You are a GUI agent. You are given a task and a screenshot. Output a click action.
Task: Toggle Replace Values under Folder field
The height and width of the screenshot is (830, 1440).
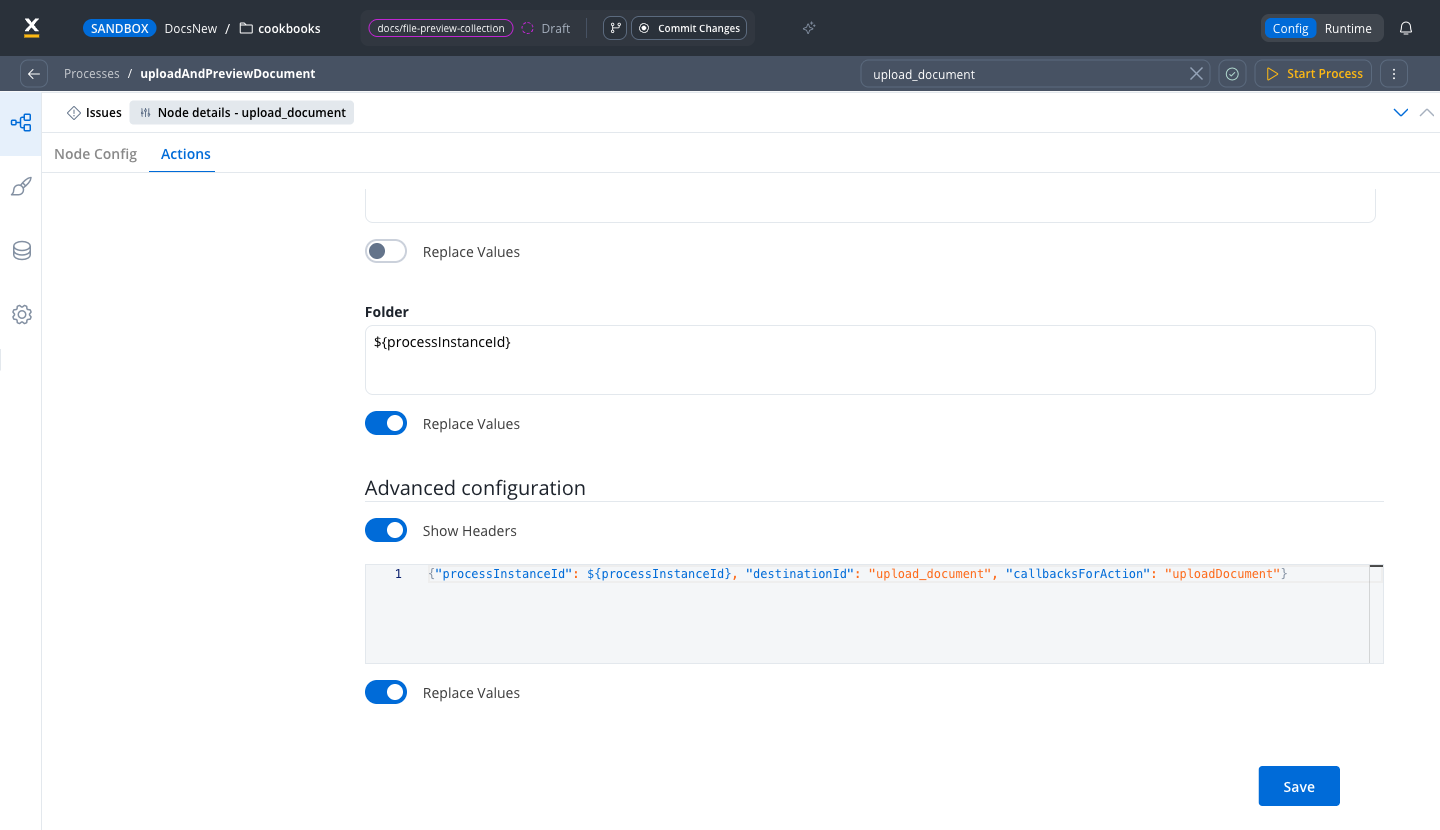[x=386, y=423]
